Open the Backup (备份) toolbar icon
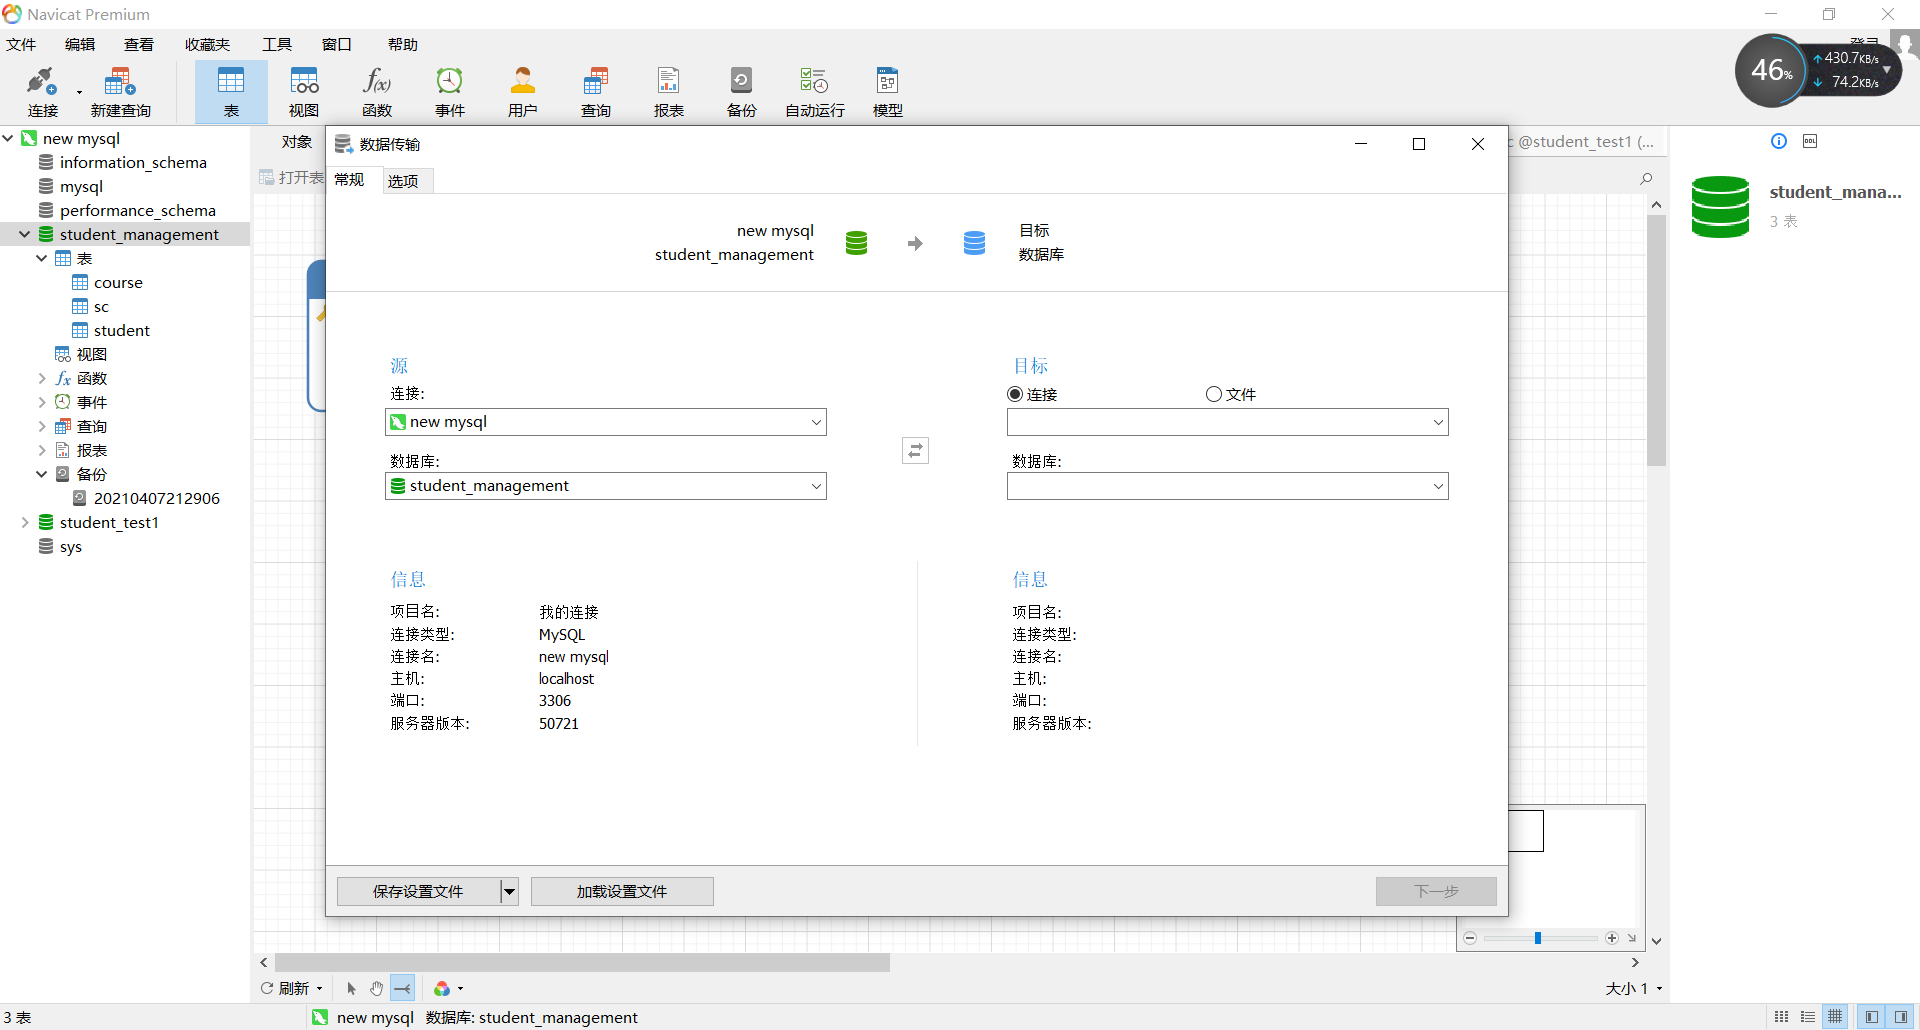Viewport: 1920px width, 1030px height. pos(742,91)
